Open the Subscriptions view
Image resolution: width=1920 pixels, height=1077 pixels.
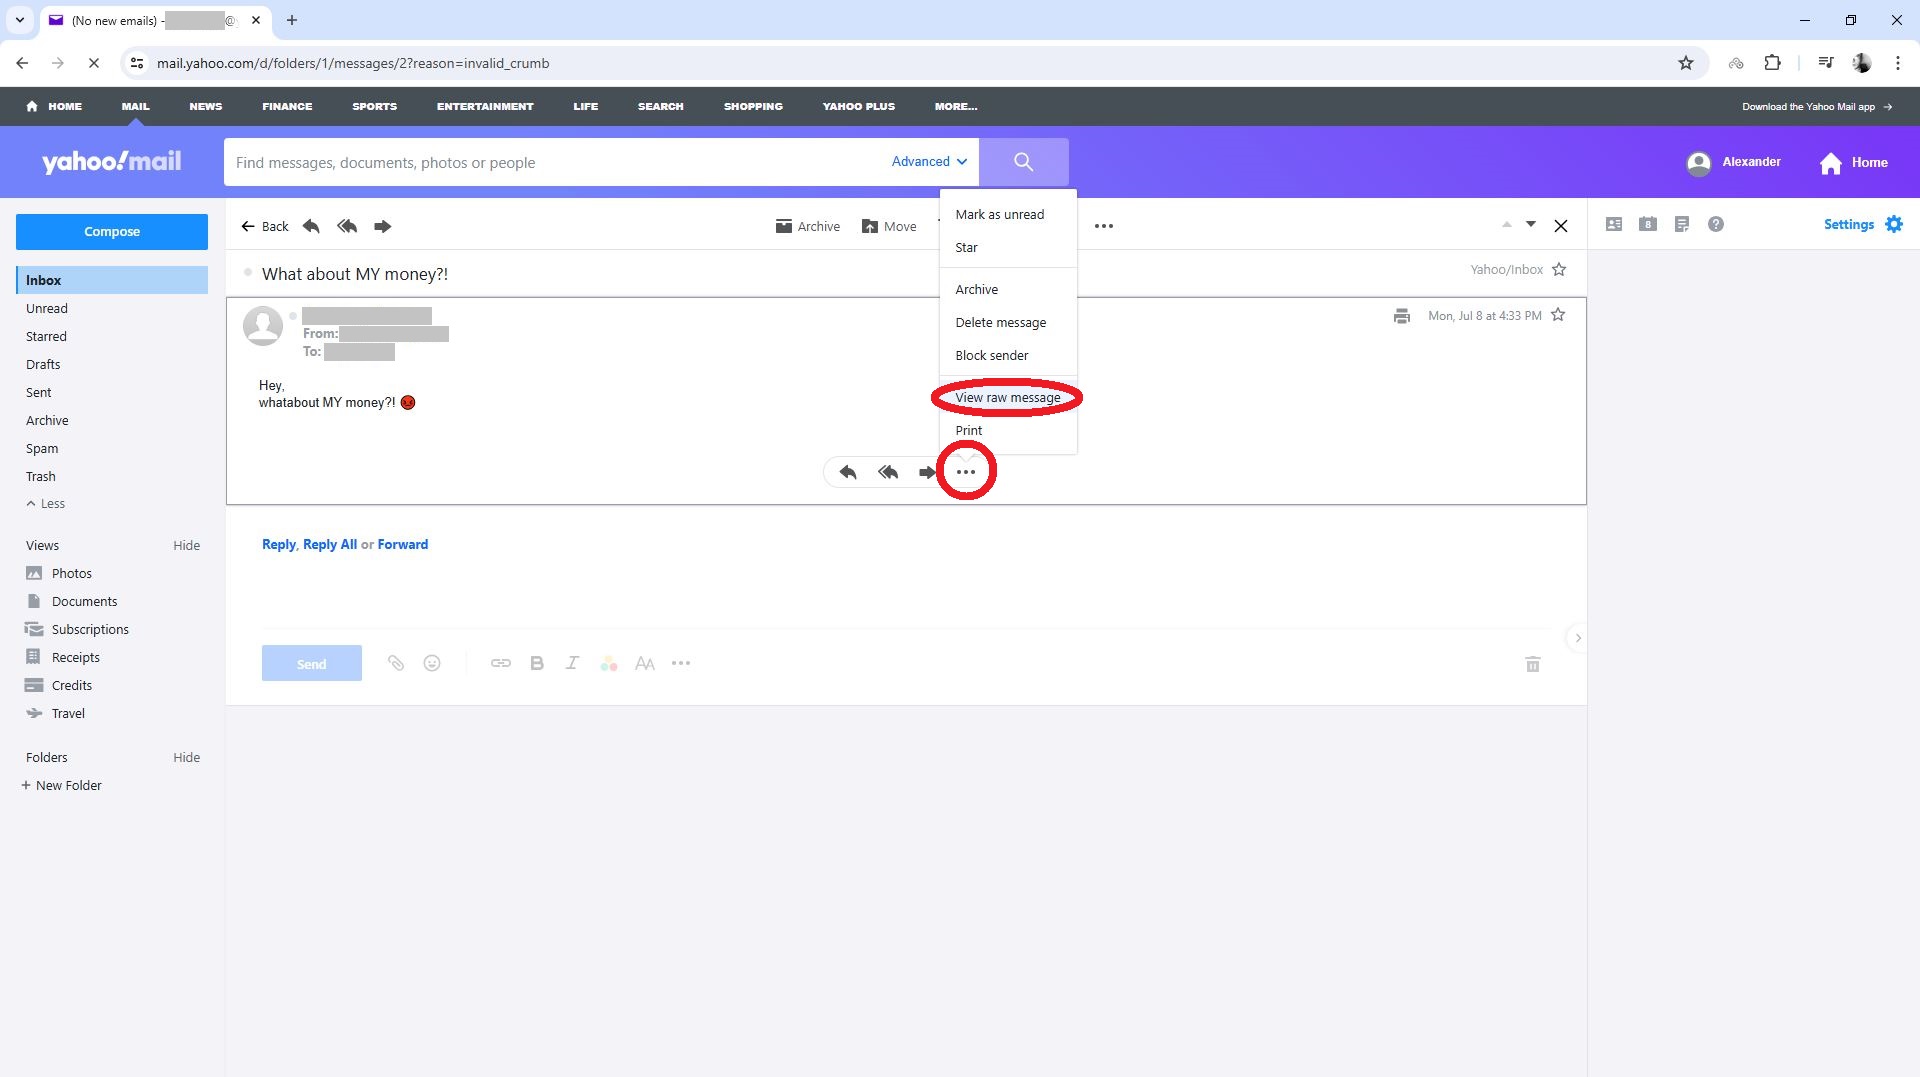(x=78, y=629)
